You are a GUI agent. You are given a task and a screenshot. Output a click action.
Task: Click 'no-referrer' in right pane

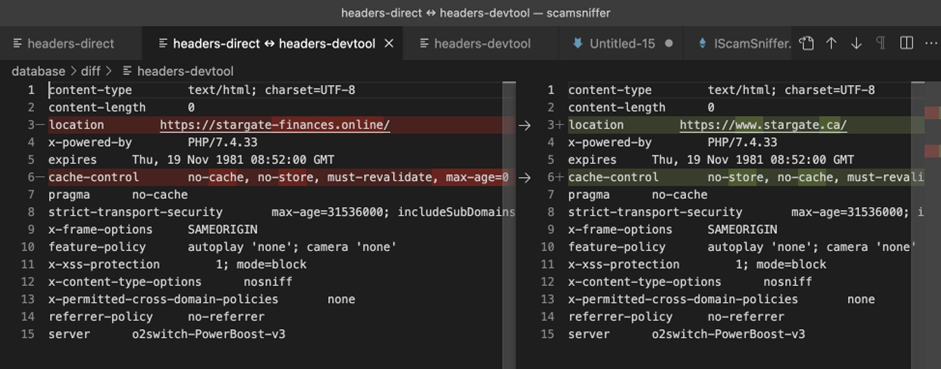[746, 317]
